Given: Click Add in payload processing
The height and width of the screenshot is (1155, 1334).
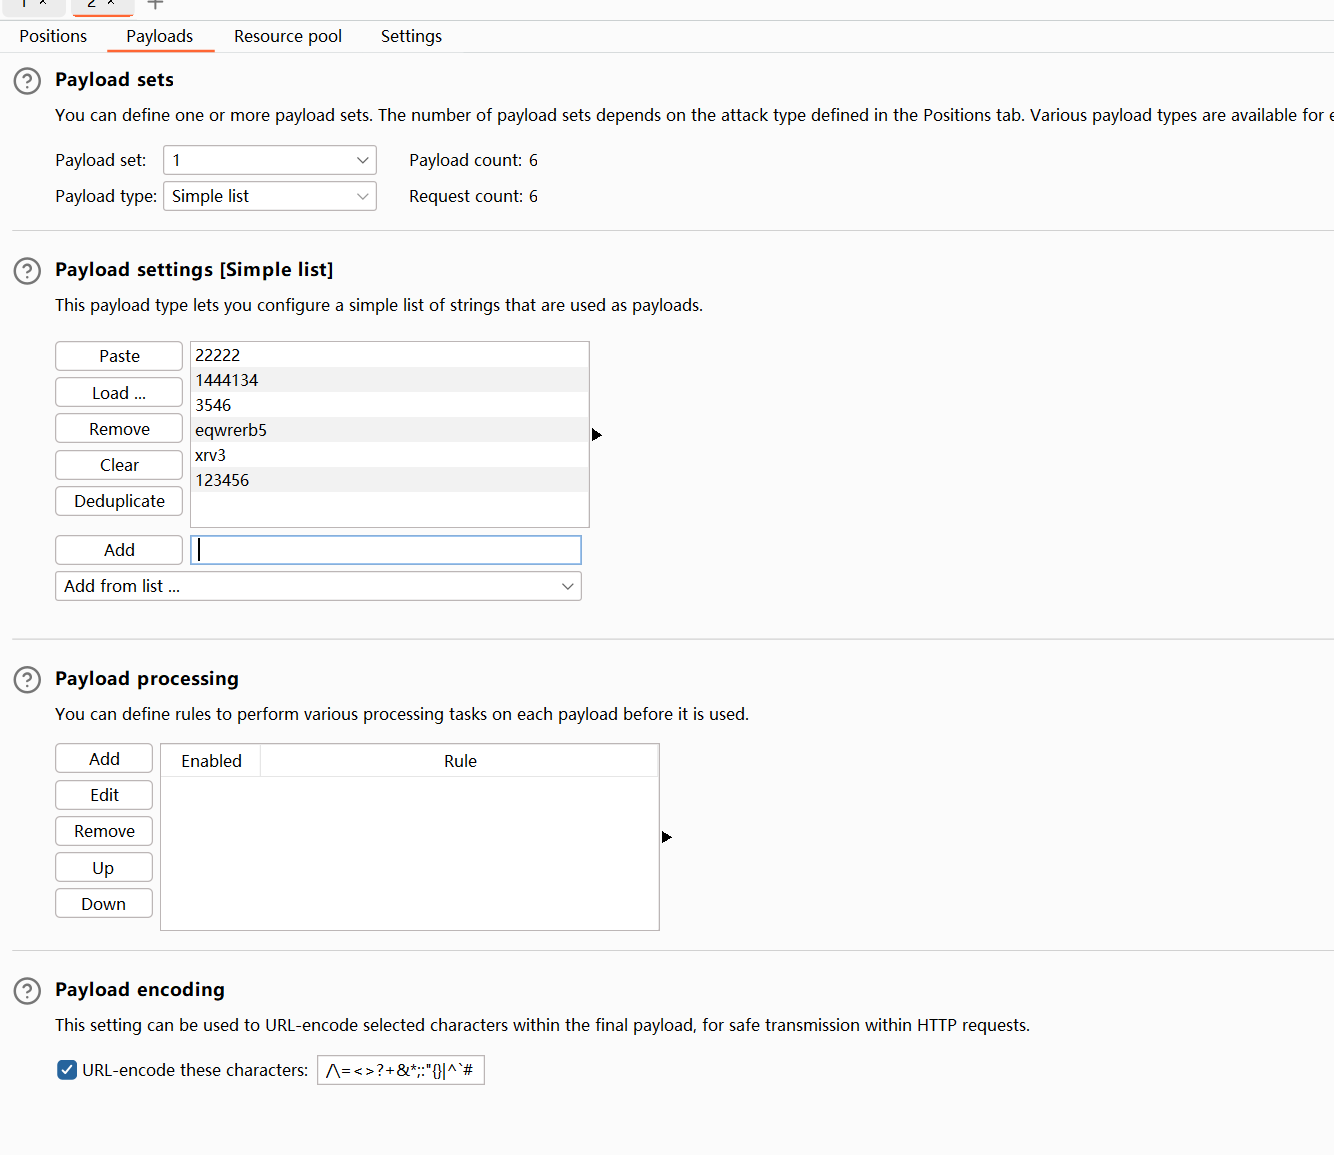Looking at the screenshot, I should click(104, 759).
